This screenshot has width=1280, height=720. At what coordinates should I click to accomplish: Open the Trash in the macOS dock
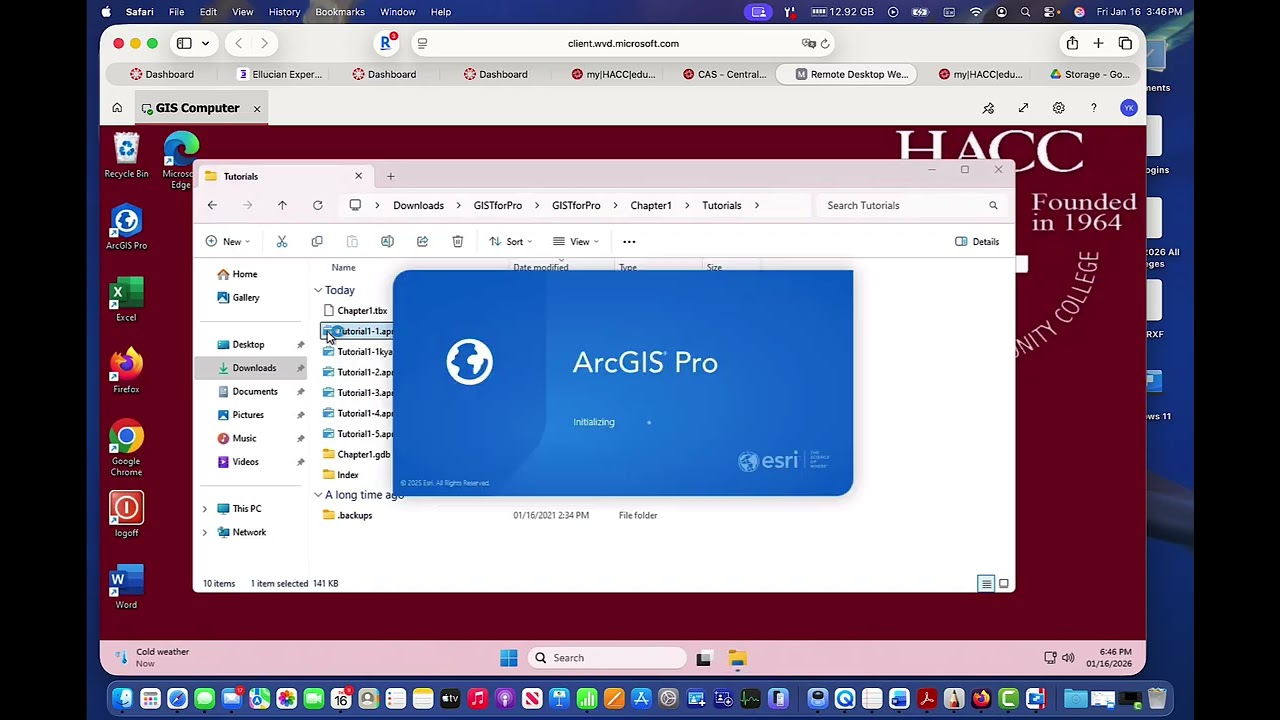coord(1156,699)
